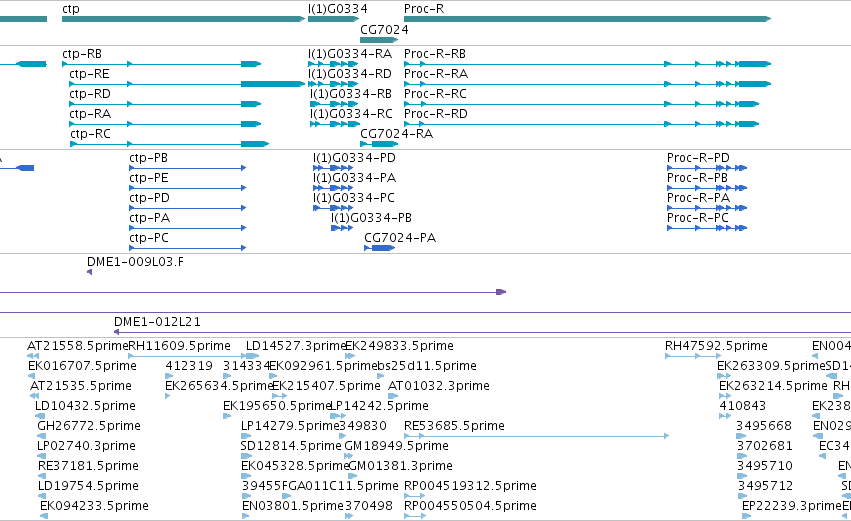Select feature 410843
The image size is (851, 521).
725,417
